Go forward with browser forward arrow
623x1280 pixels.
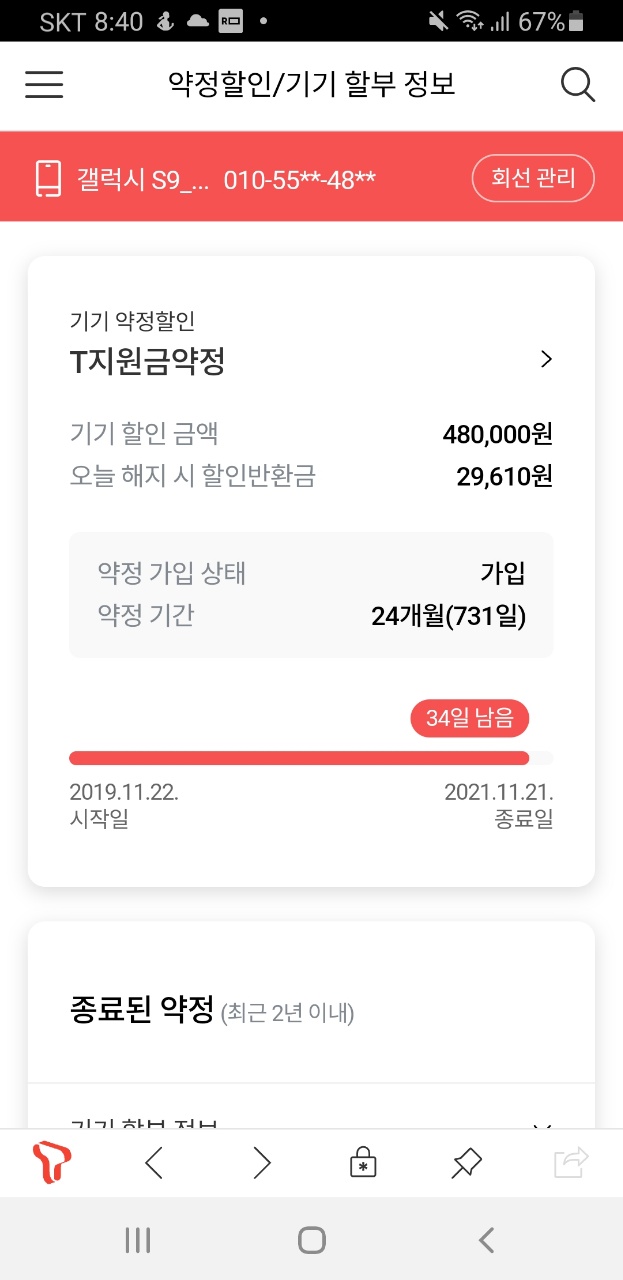click(262, 1163)
